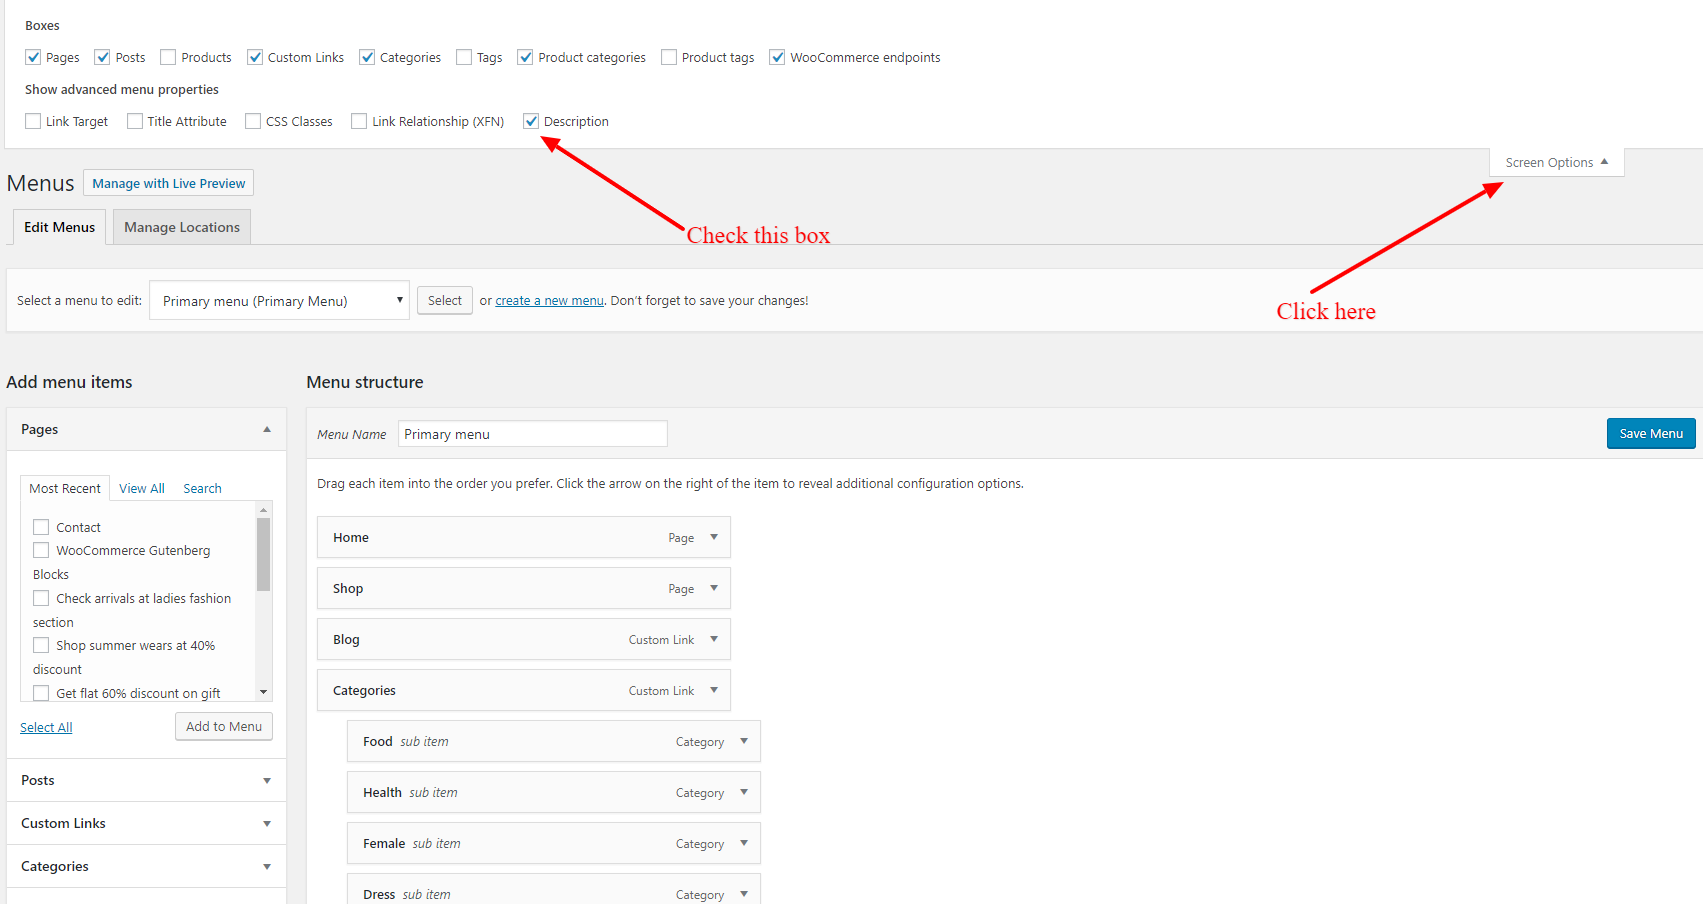Switch to the Edit Menus tab
Viewport: 1703px width, 904px height.
pos(59,227)
